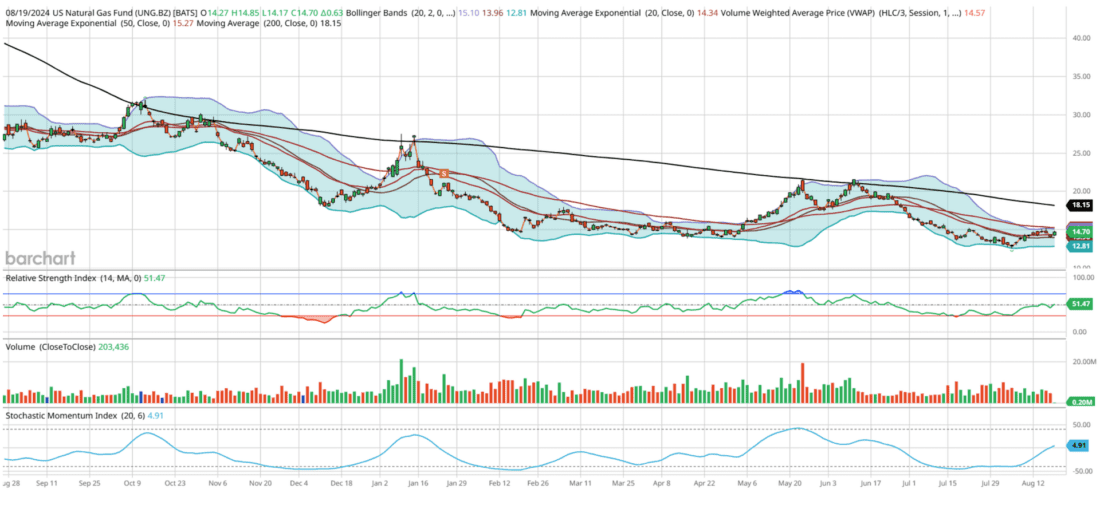
Task: Click the Jul 15 date on time axis
Action: click(x=948, y=483)
